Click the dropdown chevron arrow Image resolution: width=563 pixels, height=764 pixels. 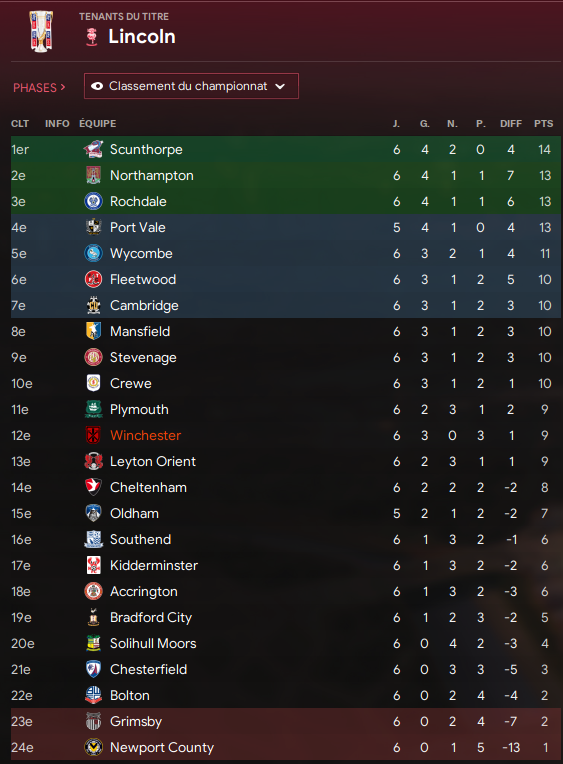pos(280,86)
